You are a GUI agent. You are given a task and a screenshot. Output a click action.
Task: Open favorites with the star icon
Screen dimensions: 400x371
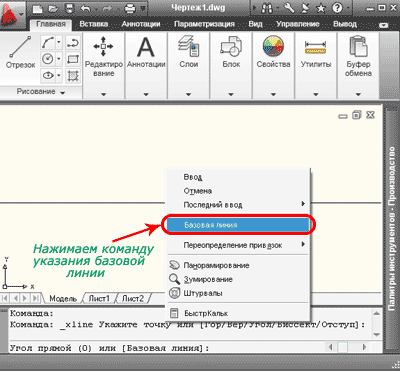coord(320,8)
